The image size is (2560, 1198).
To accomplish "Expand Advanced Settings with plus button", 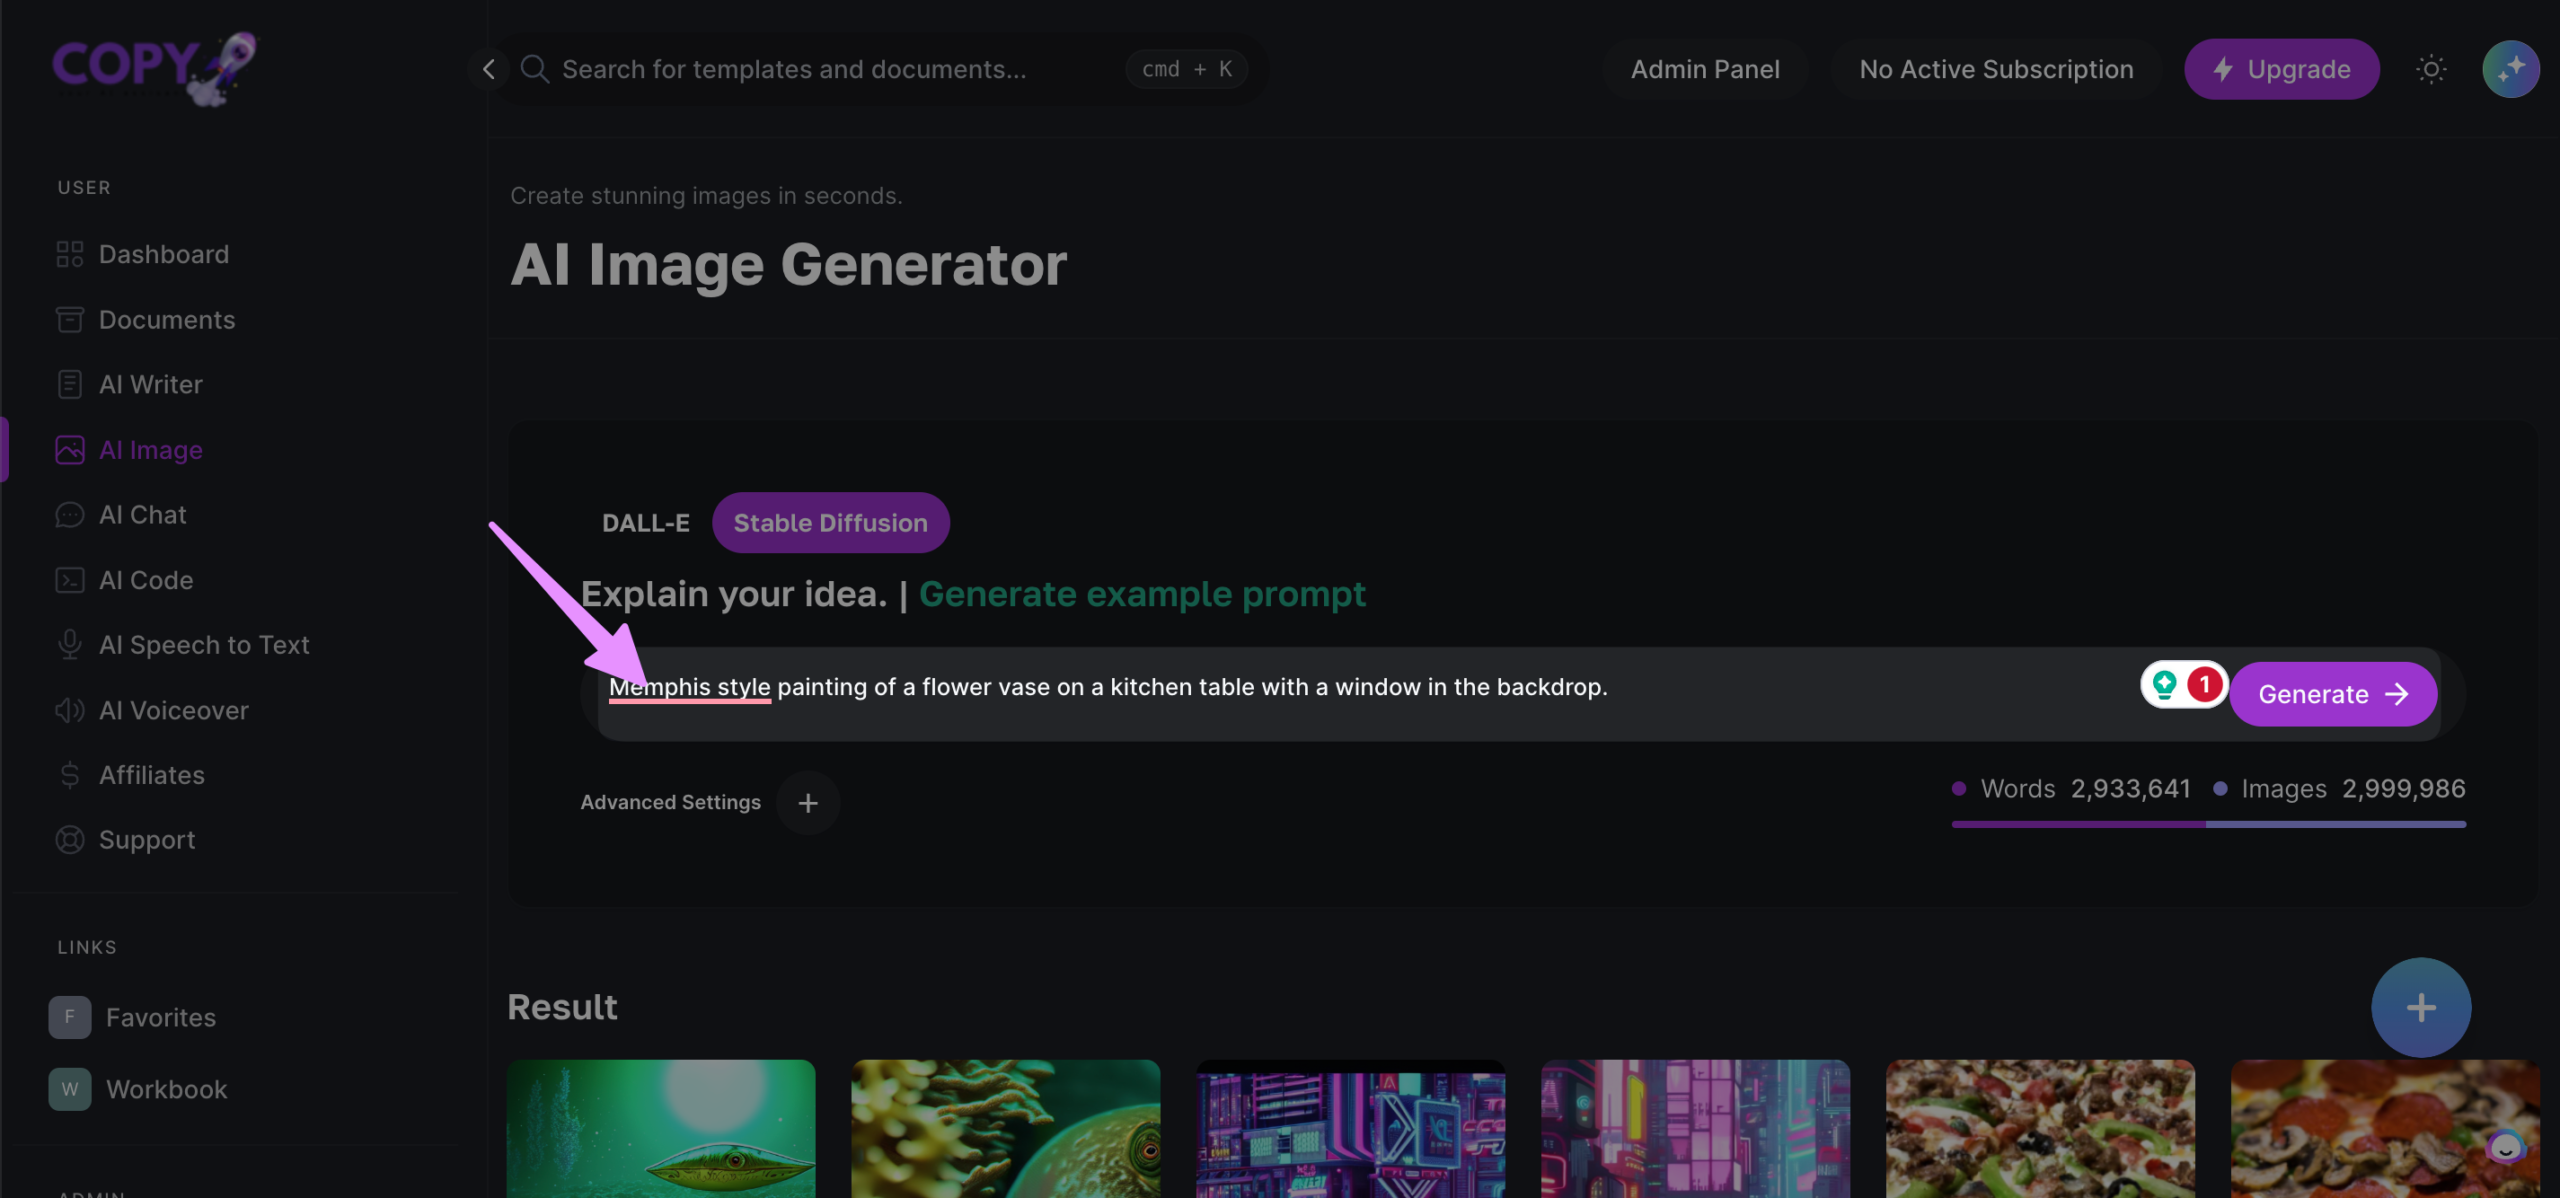I will pyautogui.click(x=808, y=802).
